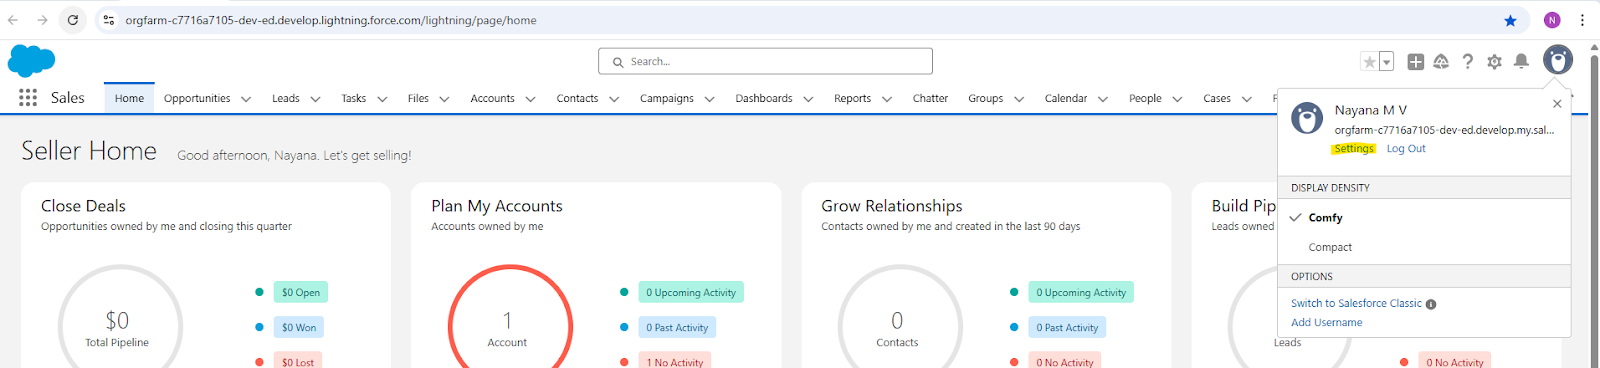This screenshot has height=368, width=1600.
Task: Open the Tasks tab
Action: tap(354, 98)
